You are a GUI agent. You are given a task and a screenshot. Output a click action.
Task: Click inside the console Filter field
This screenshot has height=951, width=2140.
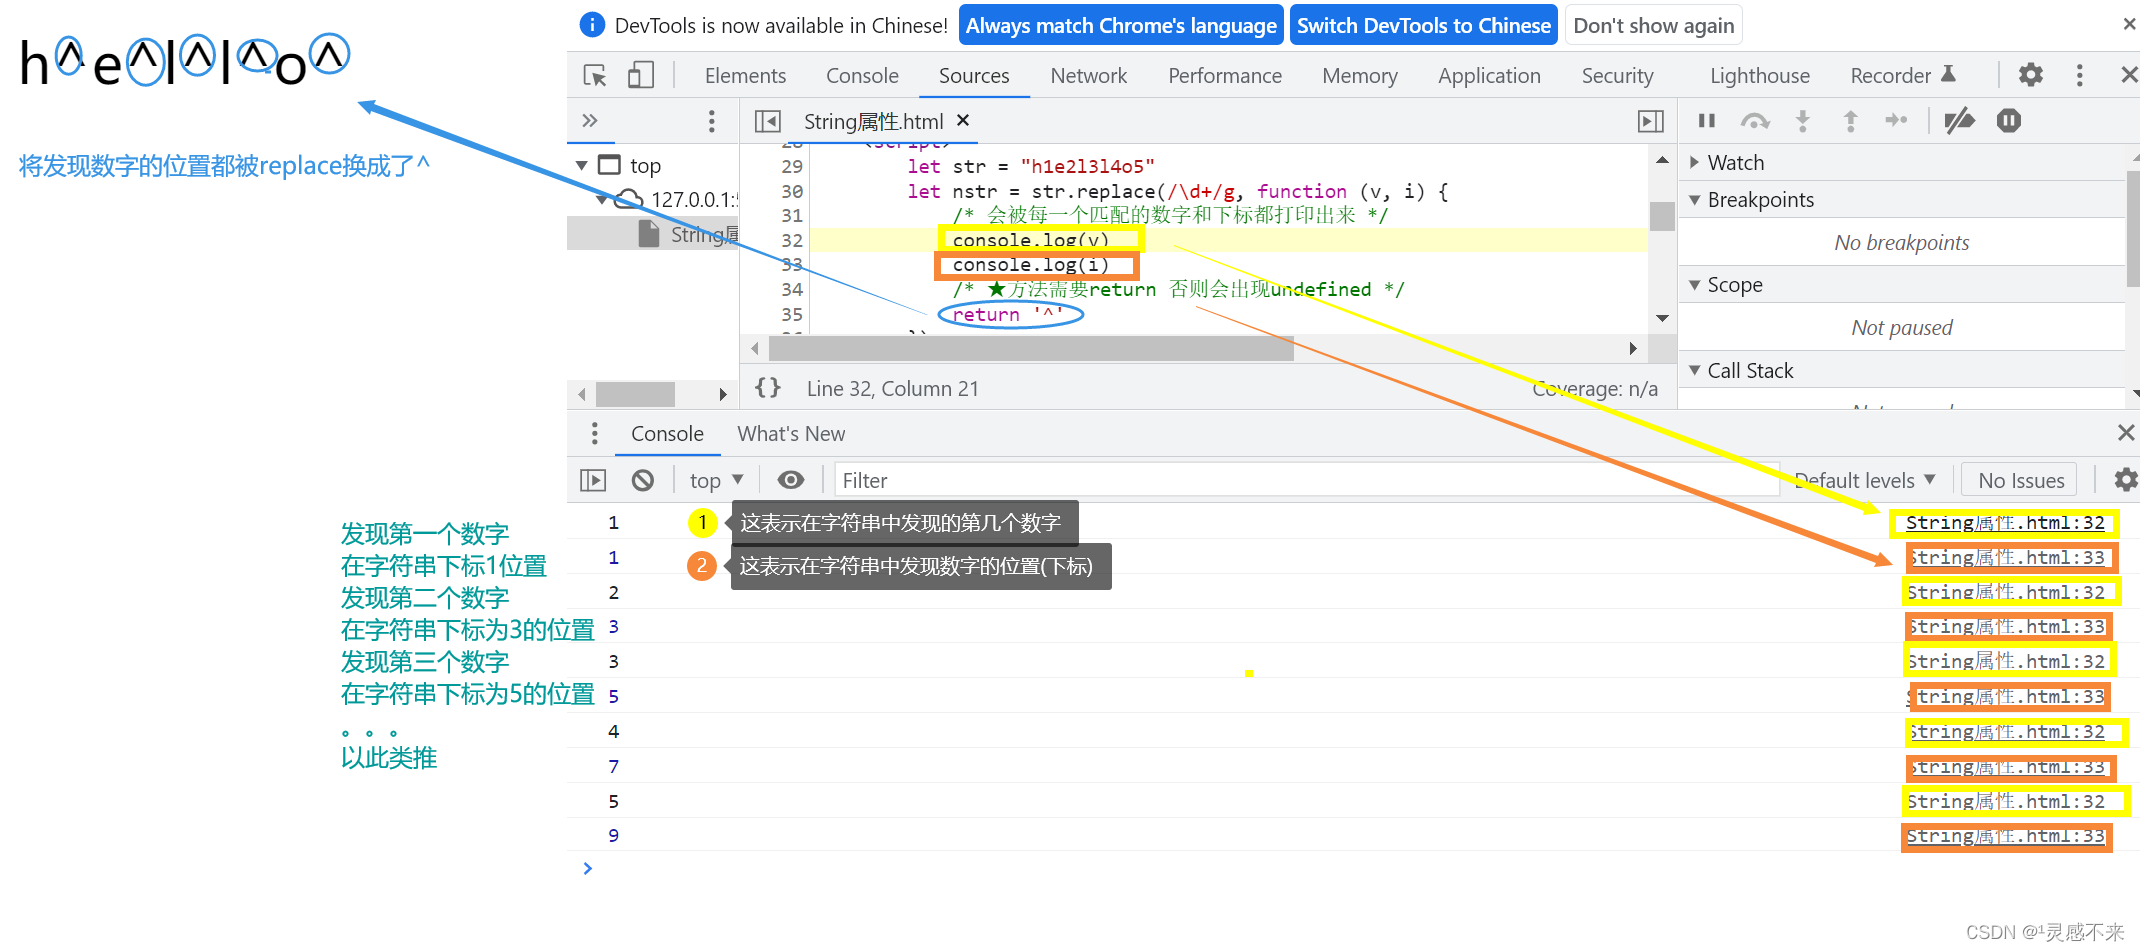click(1000, 480)
